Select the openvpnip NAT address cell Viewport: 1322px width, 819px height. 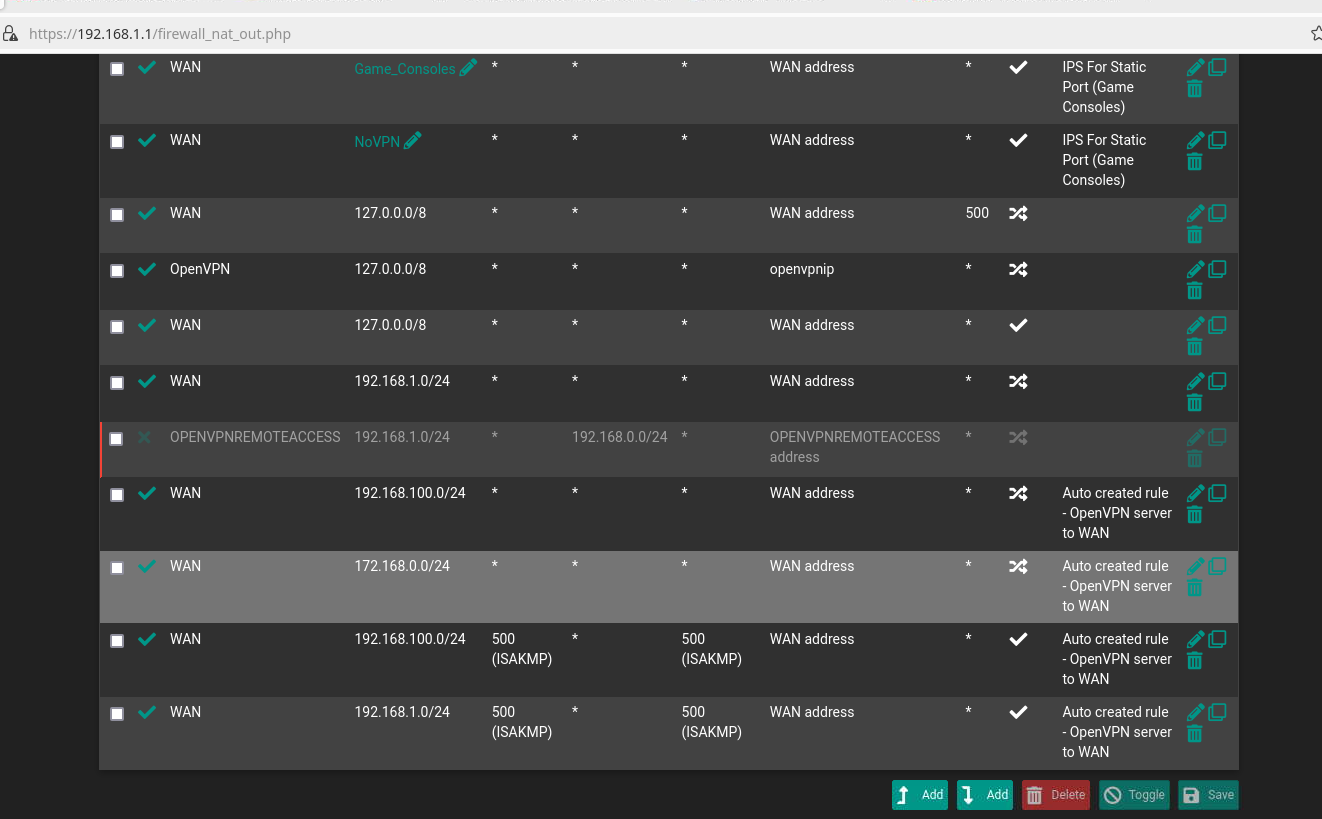coord(802,269)
